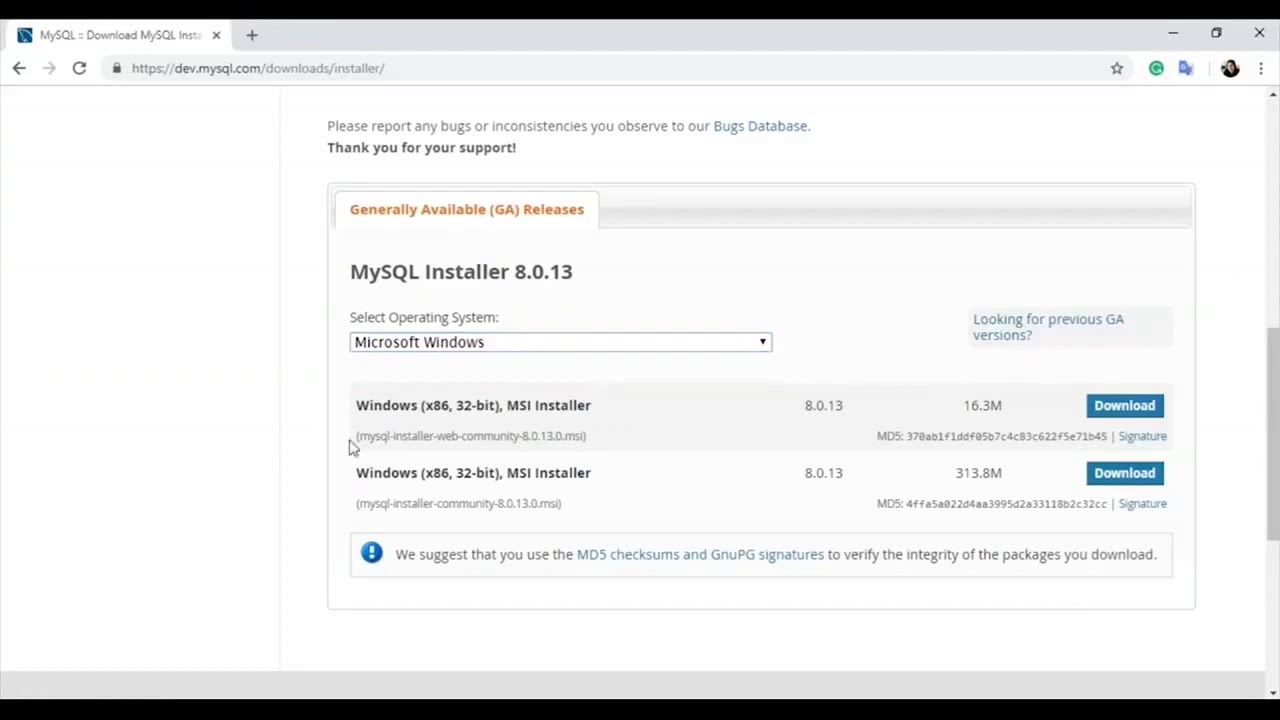
Task: Open MD5 checksums and GnuPG signatures link
Action: click(700, 554)
